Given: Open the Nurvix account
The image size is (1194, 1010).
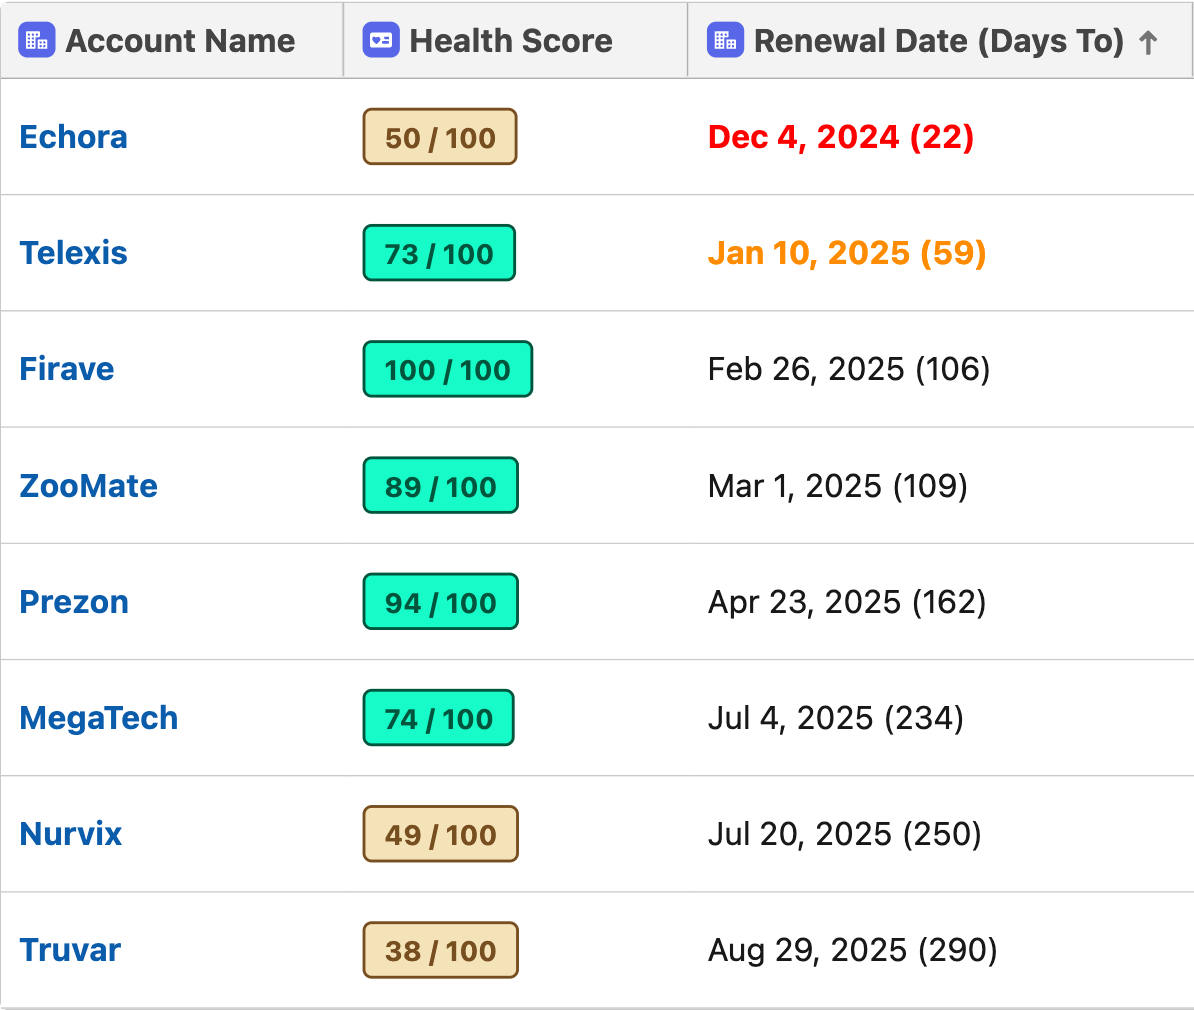Looking at the screenshot, I should click(71, 834).
